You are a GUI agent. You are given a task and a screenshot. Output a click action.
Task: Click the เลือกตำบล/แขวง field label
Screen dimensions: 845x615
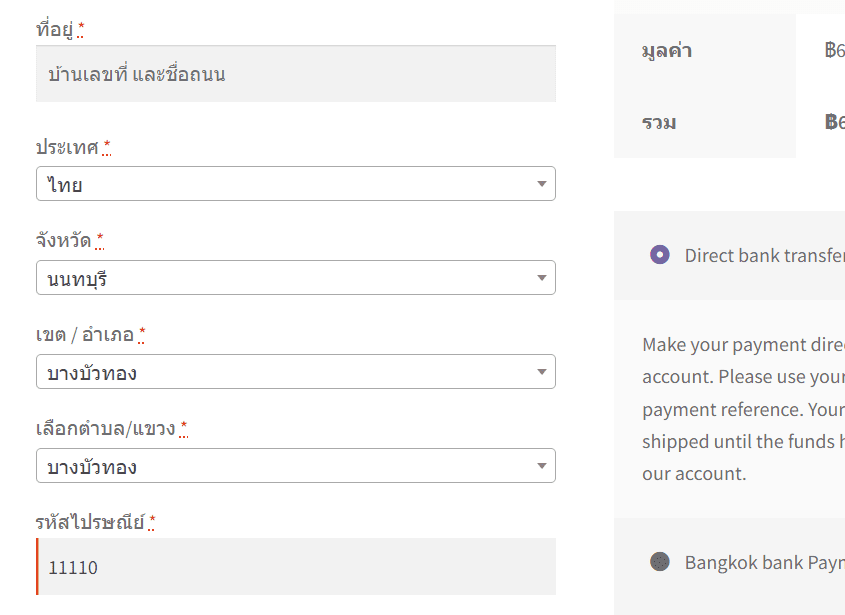pos(105,429)
